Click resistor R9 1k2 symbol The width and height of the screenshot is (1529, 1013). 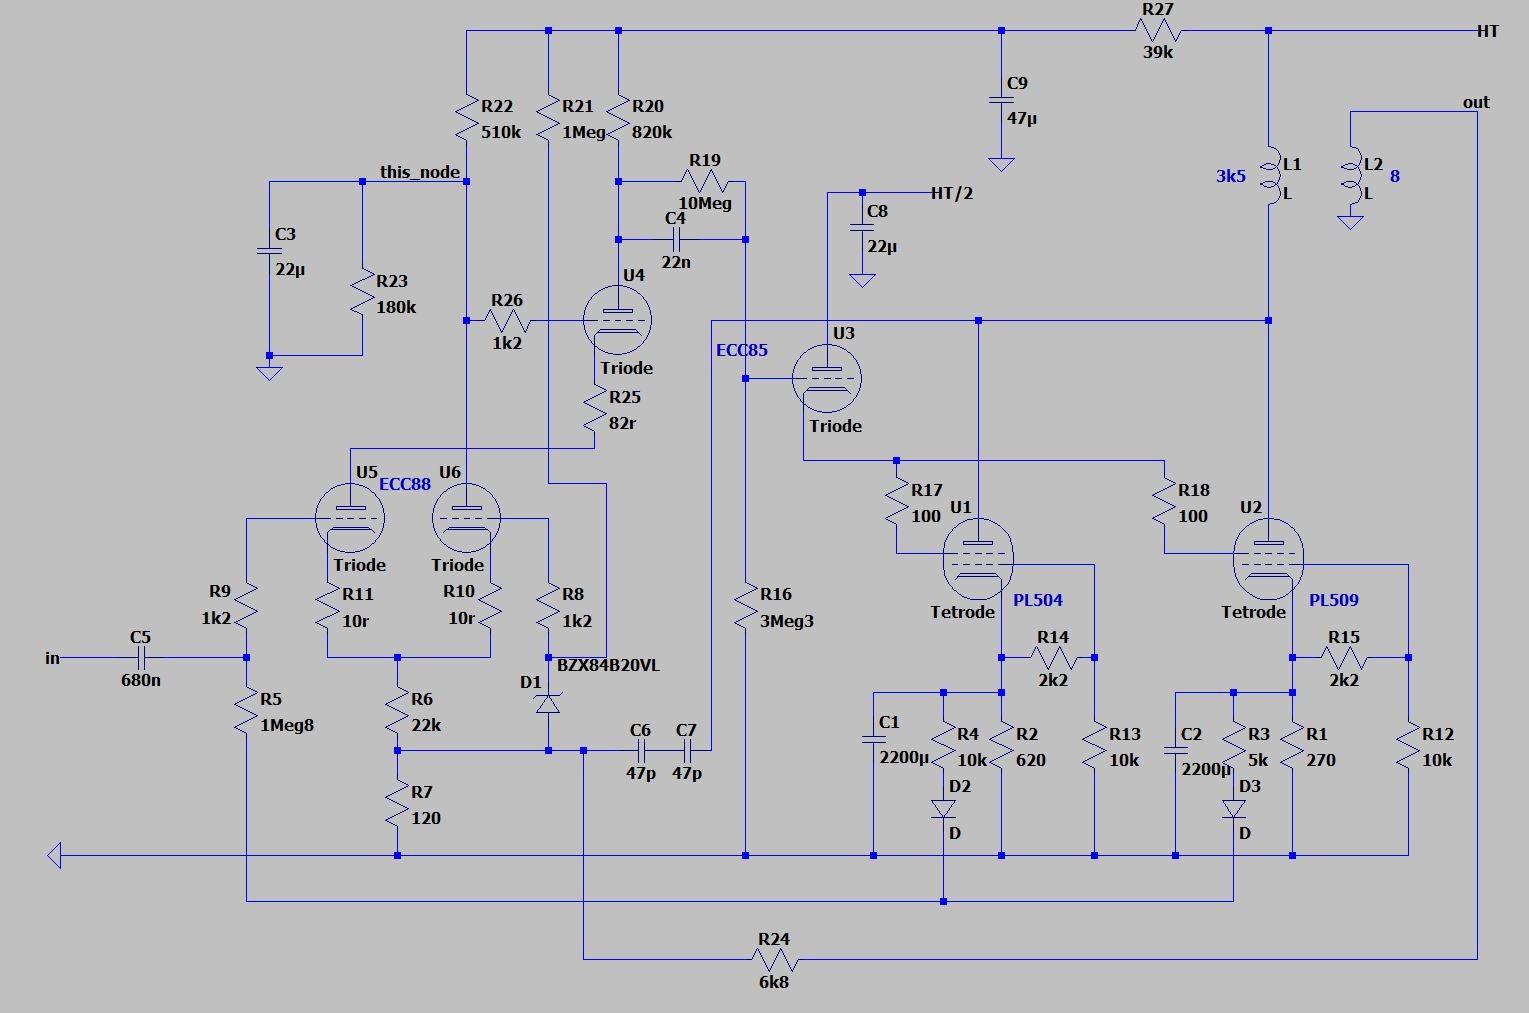(246, 606)
